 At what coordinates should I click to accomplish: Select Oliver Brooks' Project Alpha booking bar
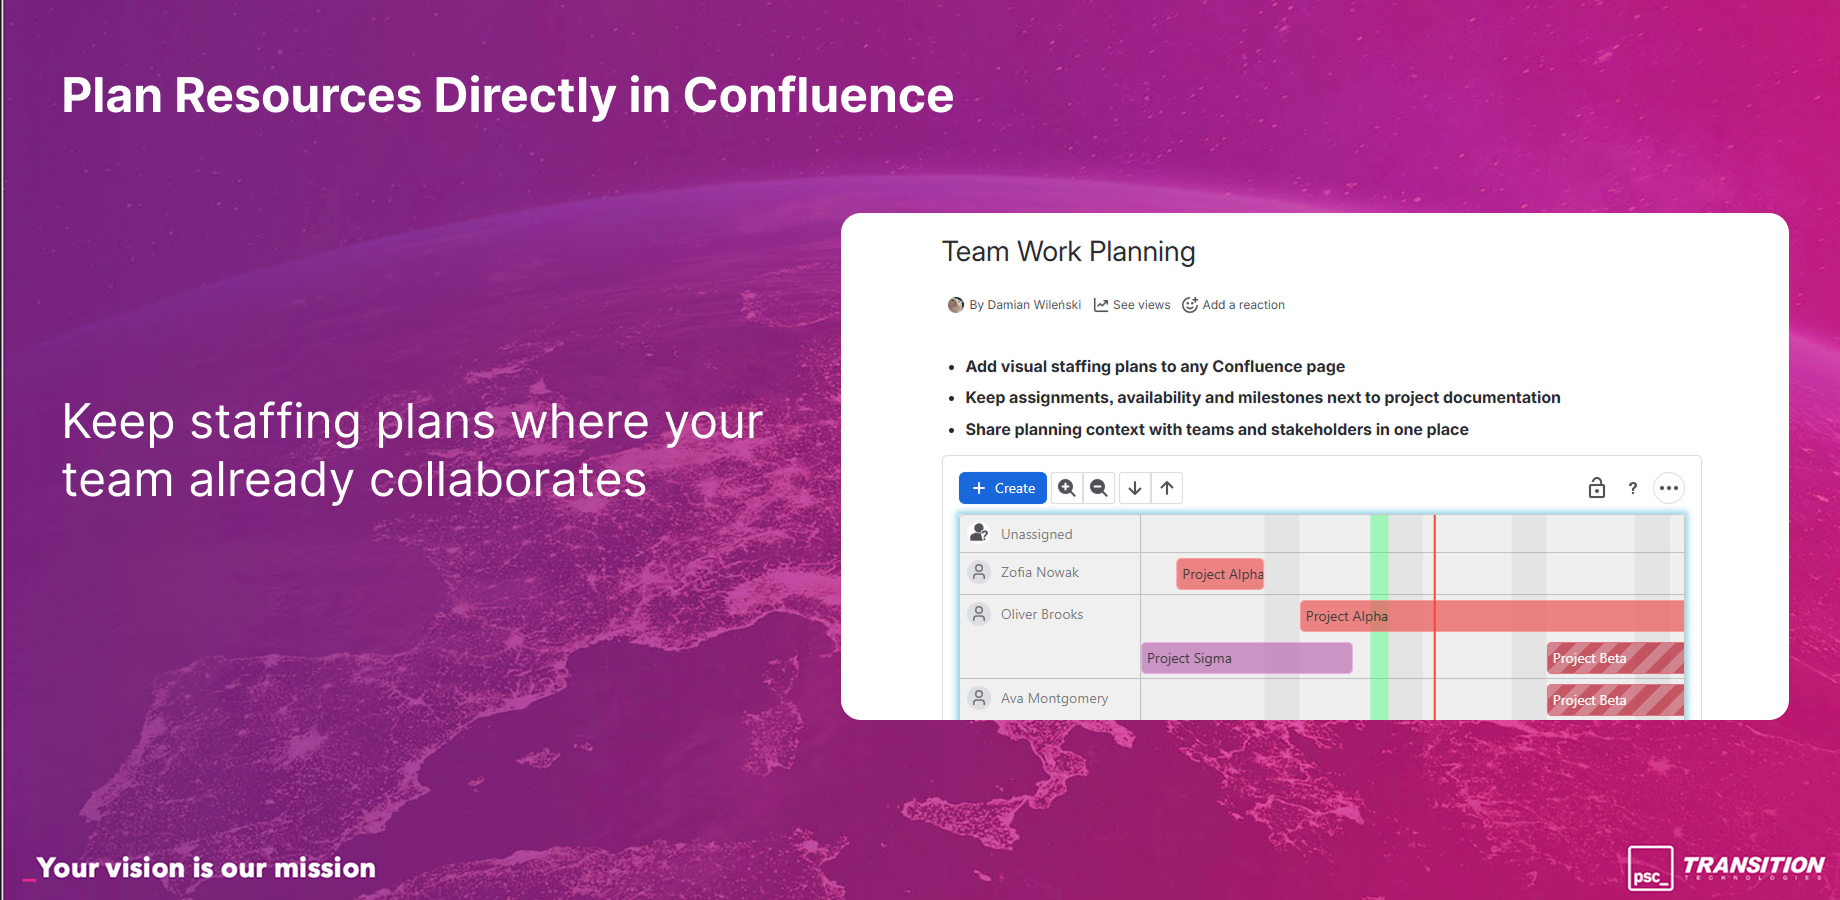tap(1492, 616)
